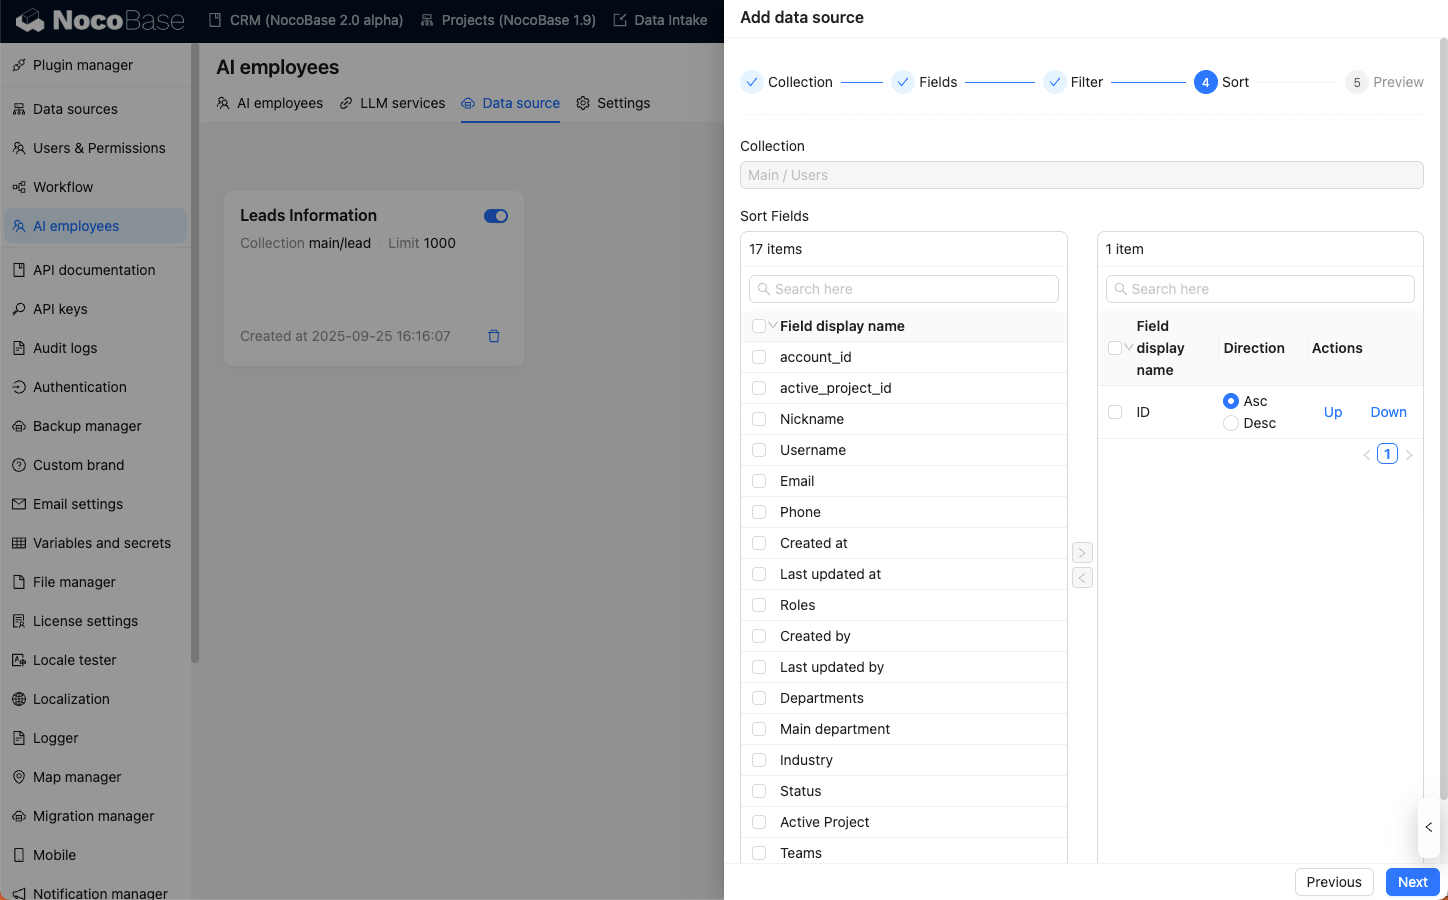Check the Created at field checkbox

759,543
